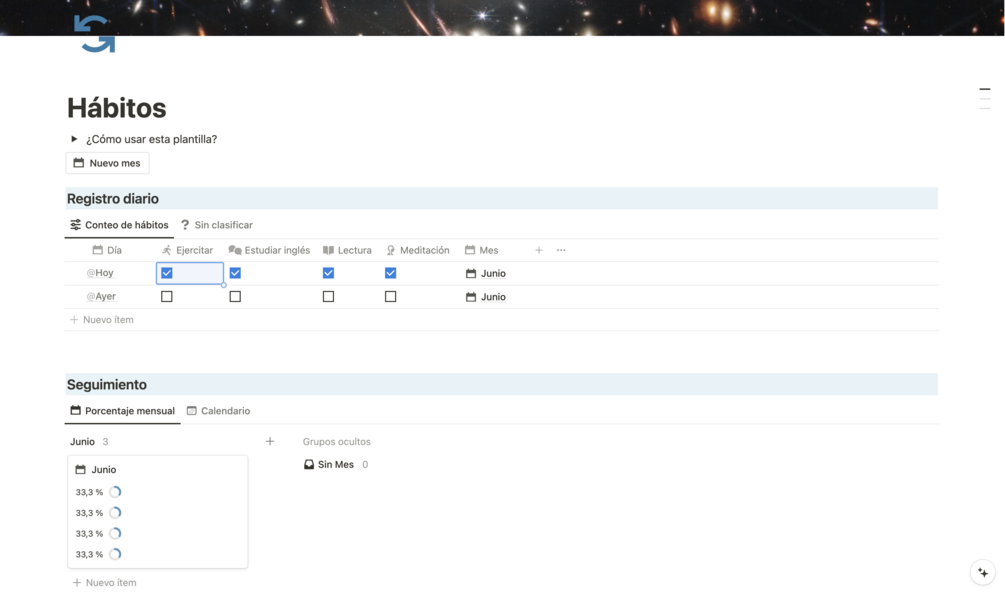Add a card via plus beside Junio group
The height and width of the screenshot is (604, 1005).
coord(270,441)
